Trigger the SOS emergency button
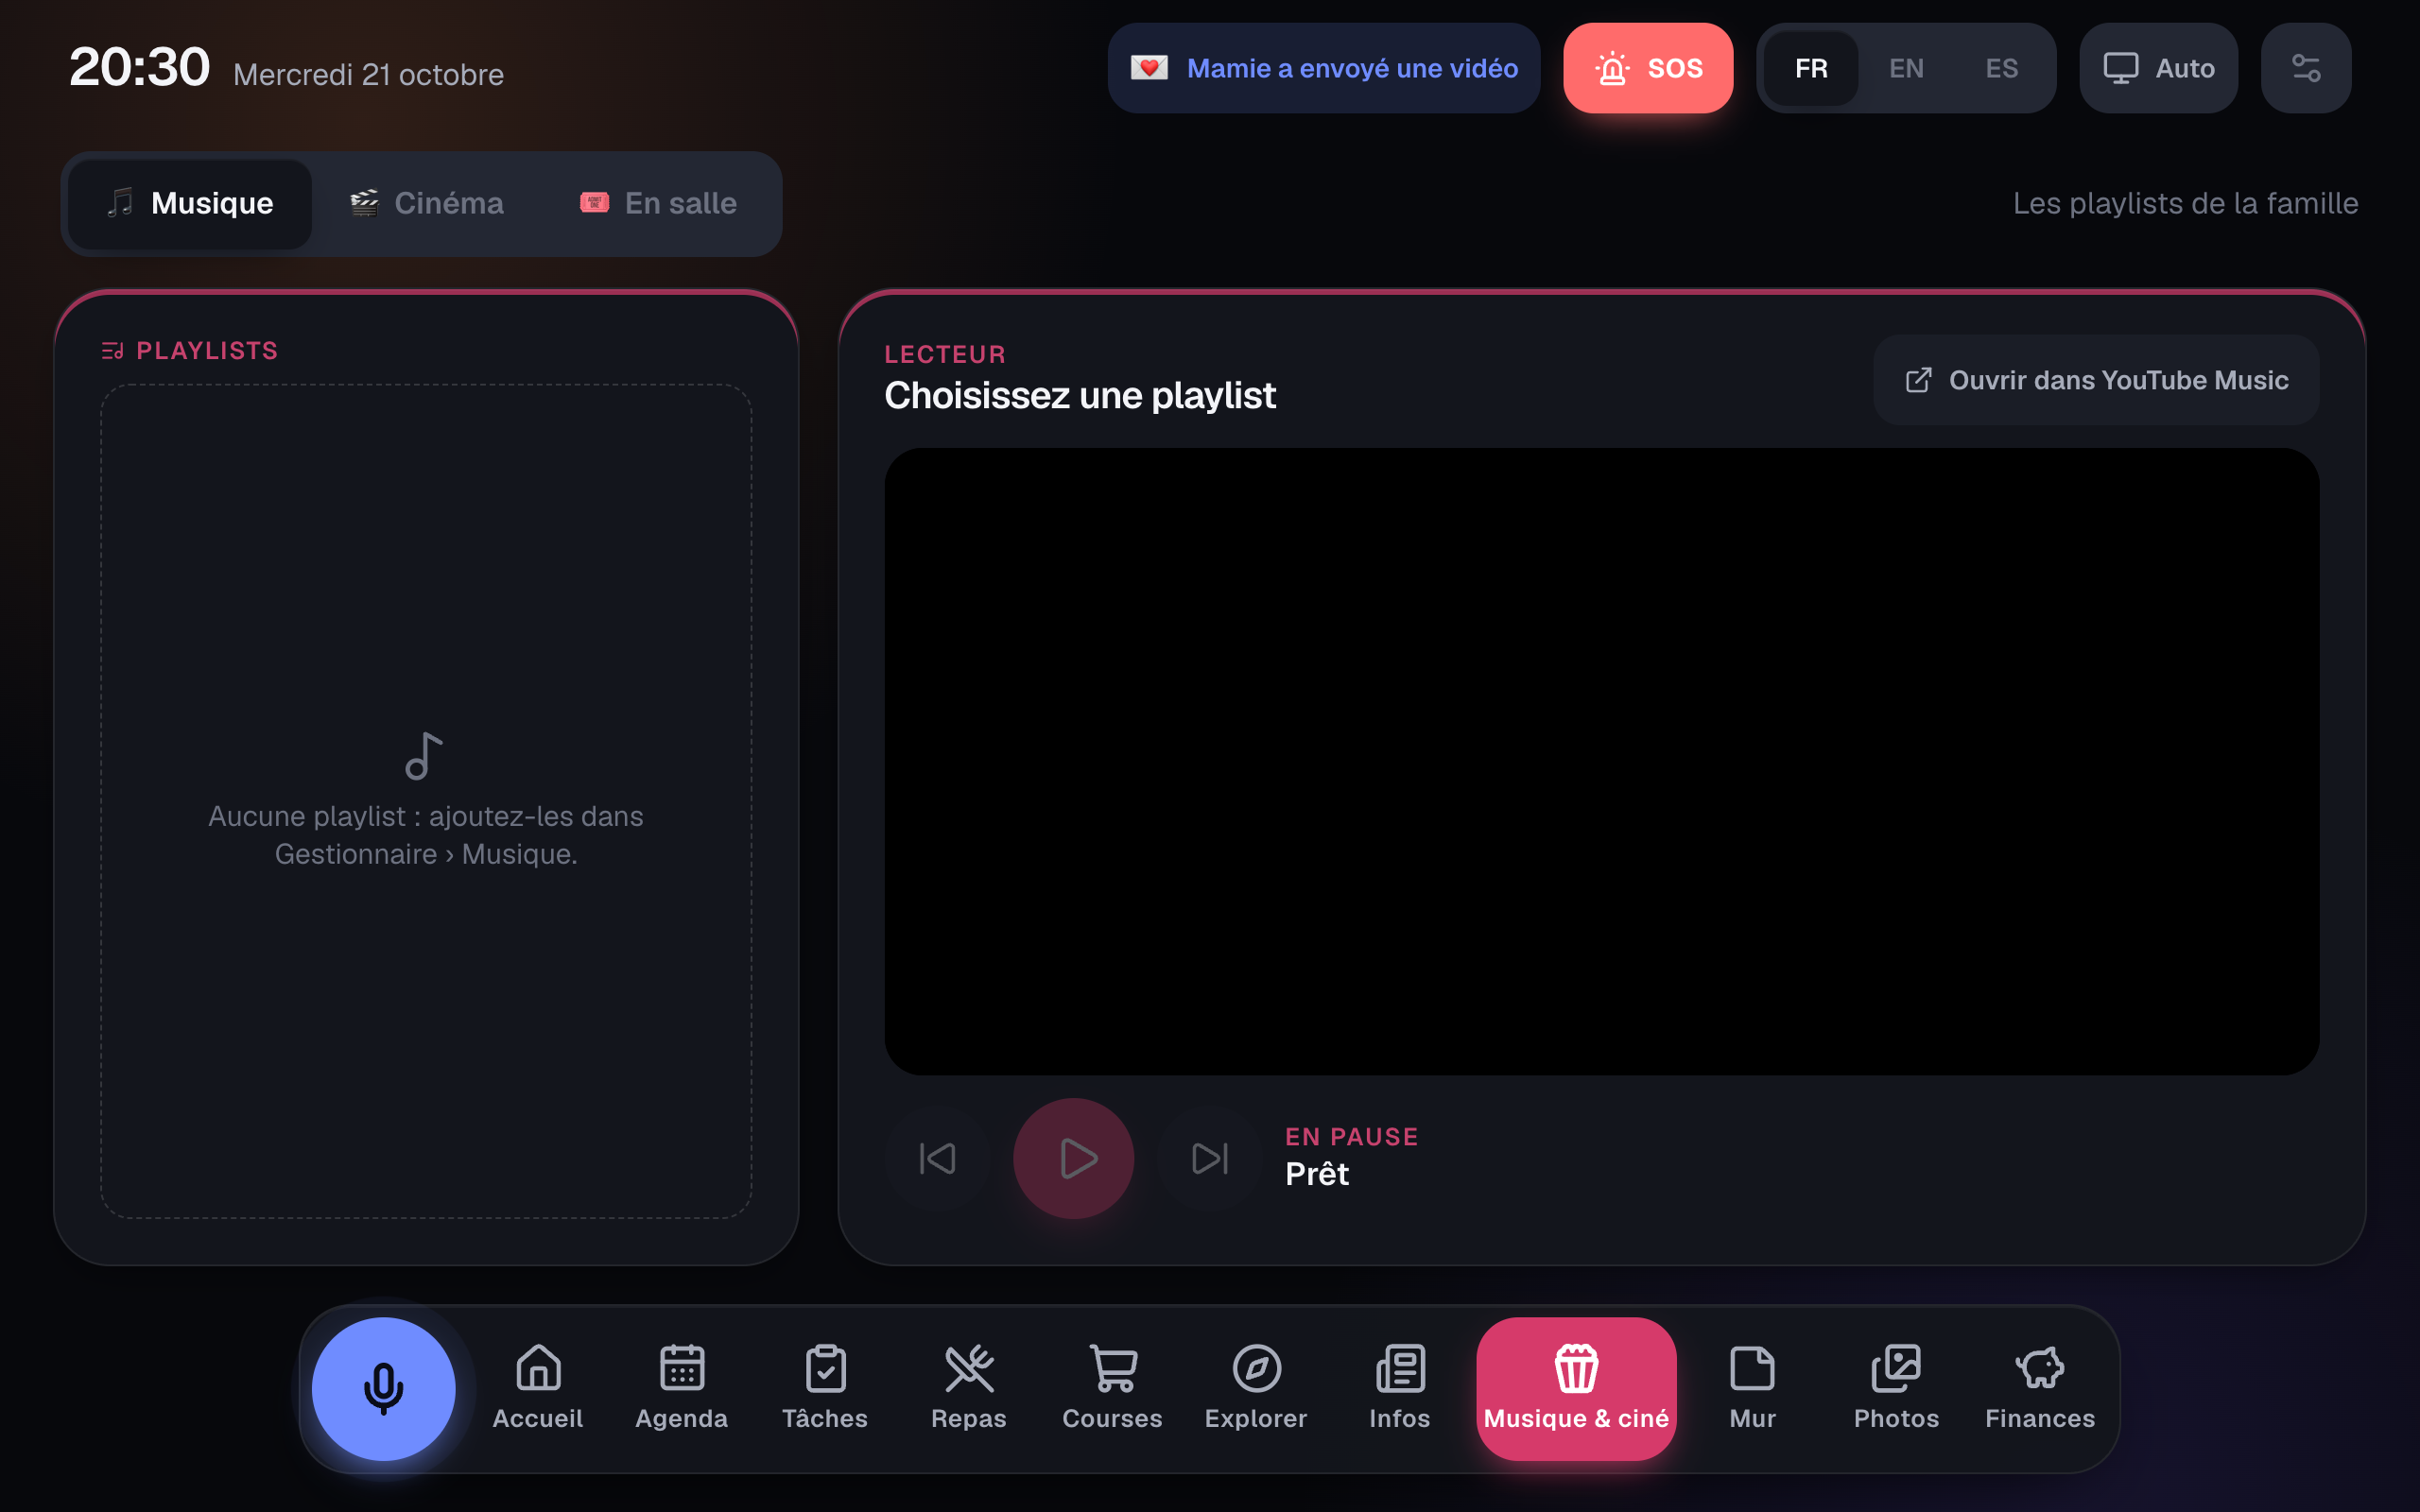This screenshot has width=2420, height=1512. [1648, 68]
